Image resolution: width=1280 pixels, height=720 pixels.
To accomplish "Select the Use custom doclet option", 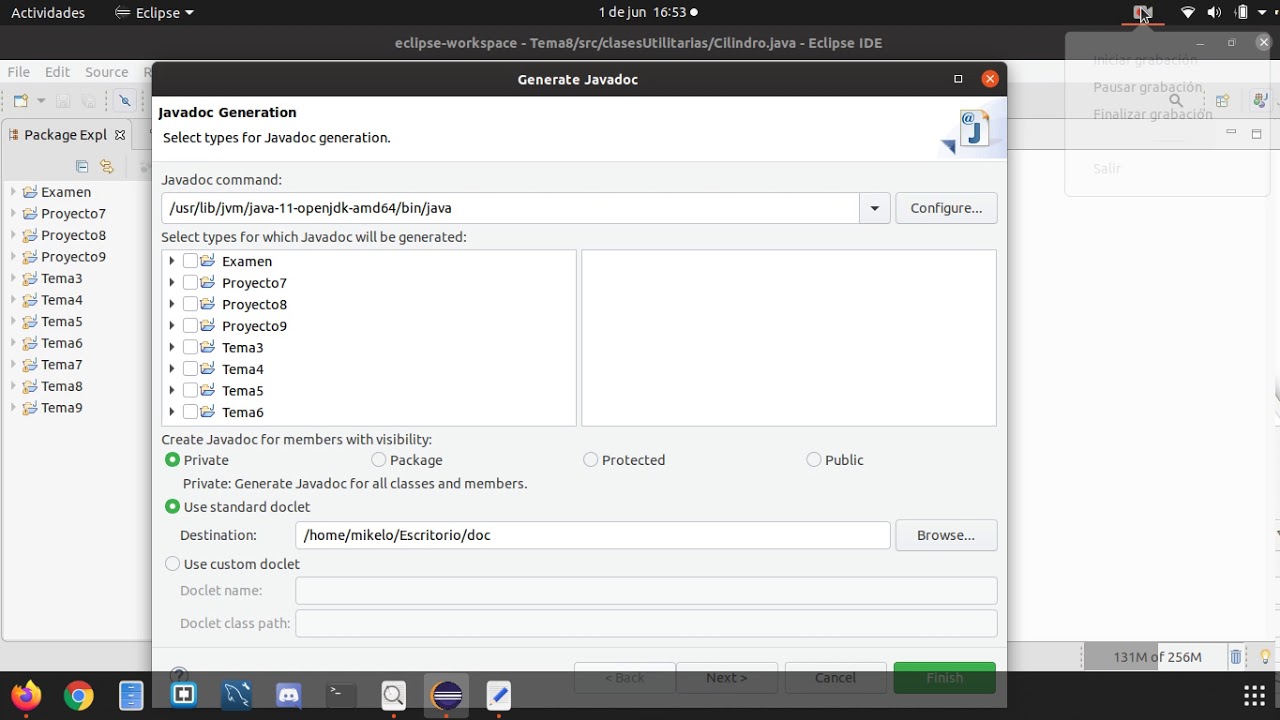I will [x=173, y=564].
